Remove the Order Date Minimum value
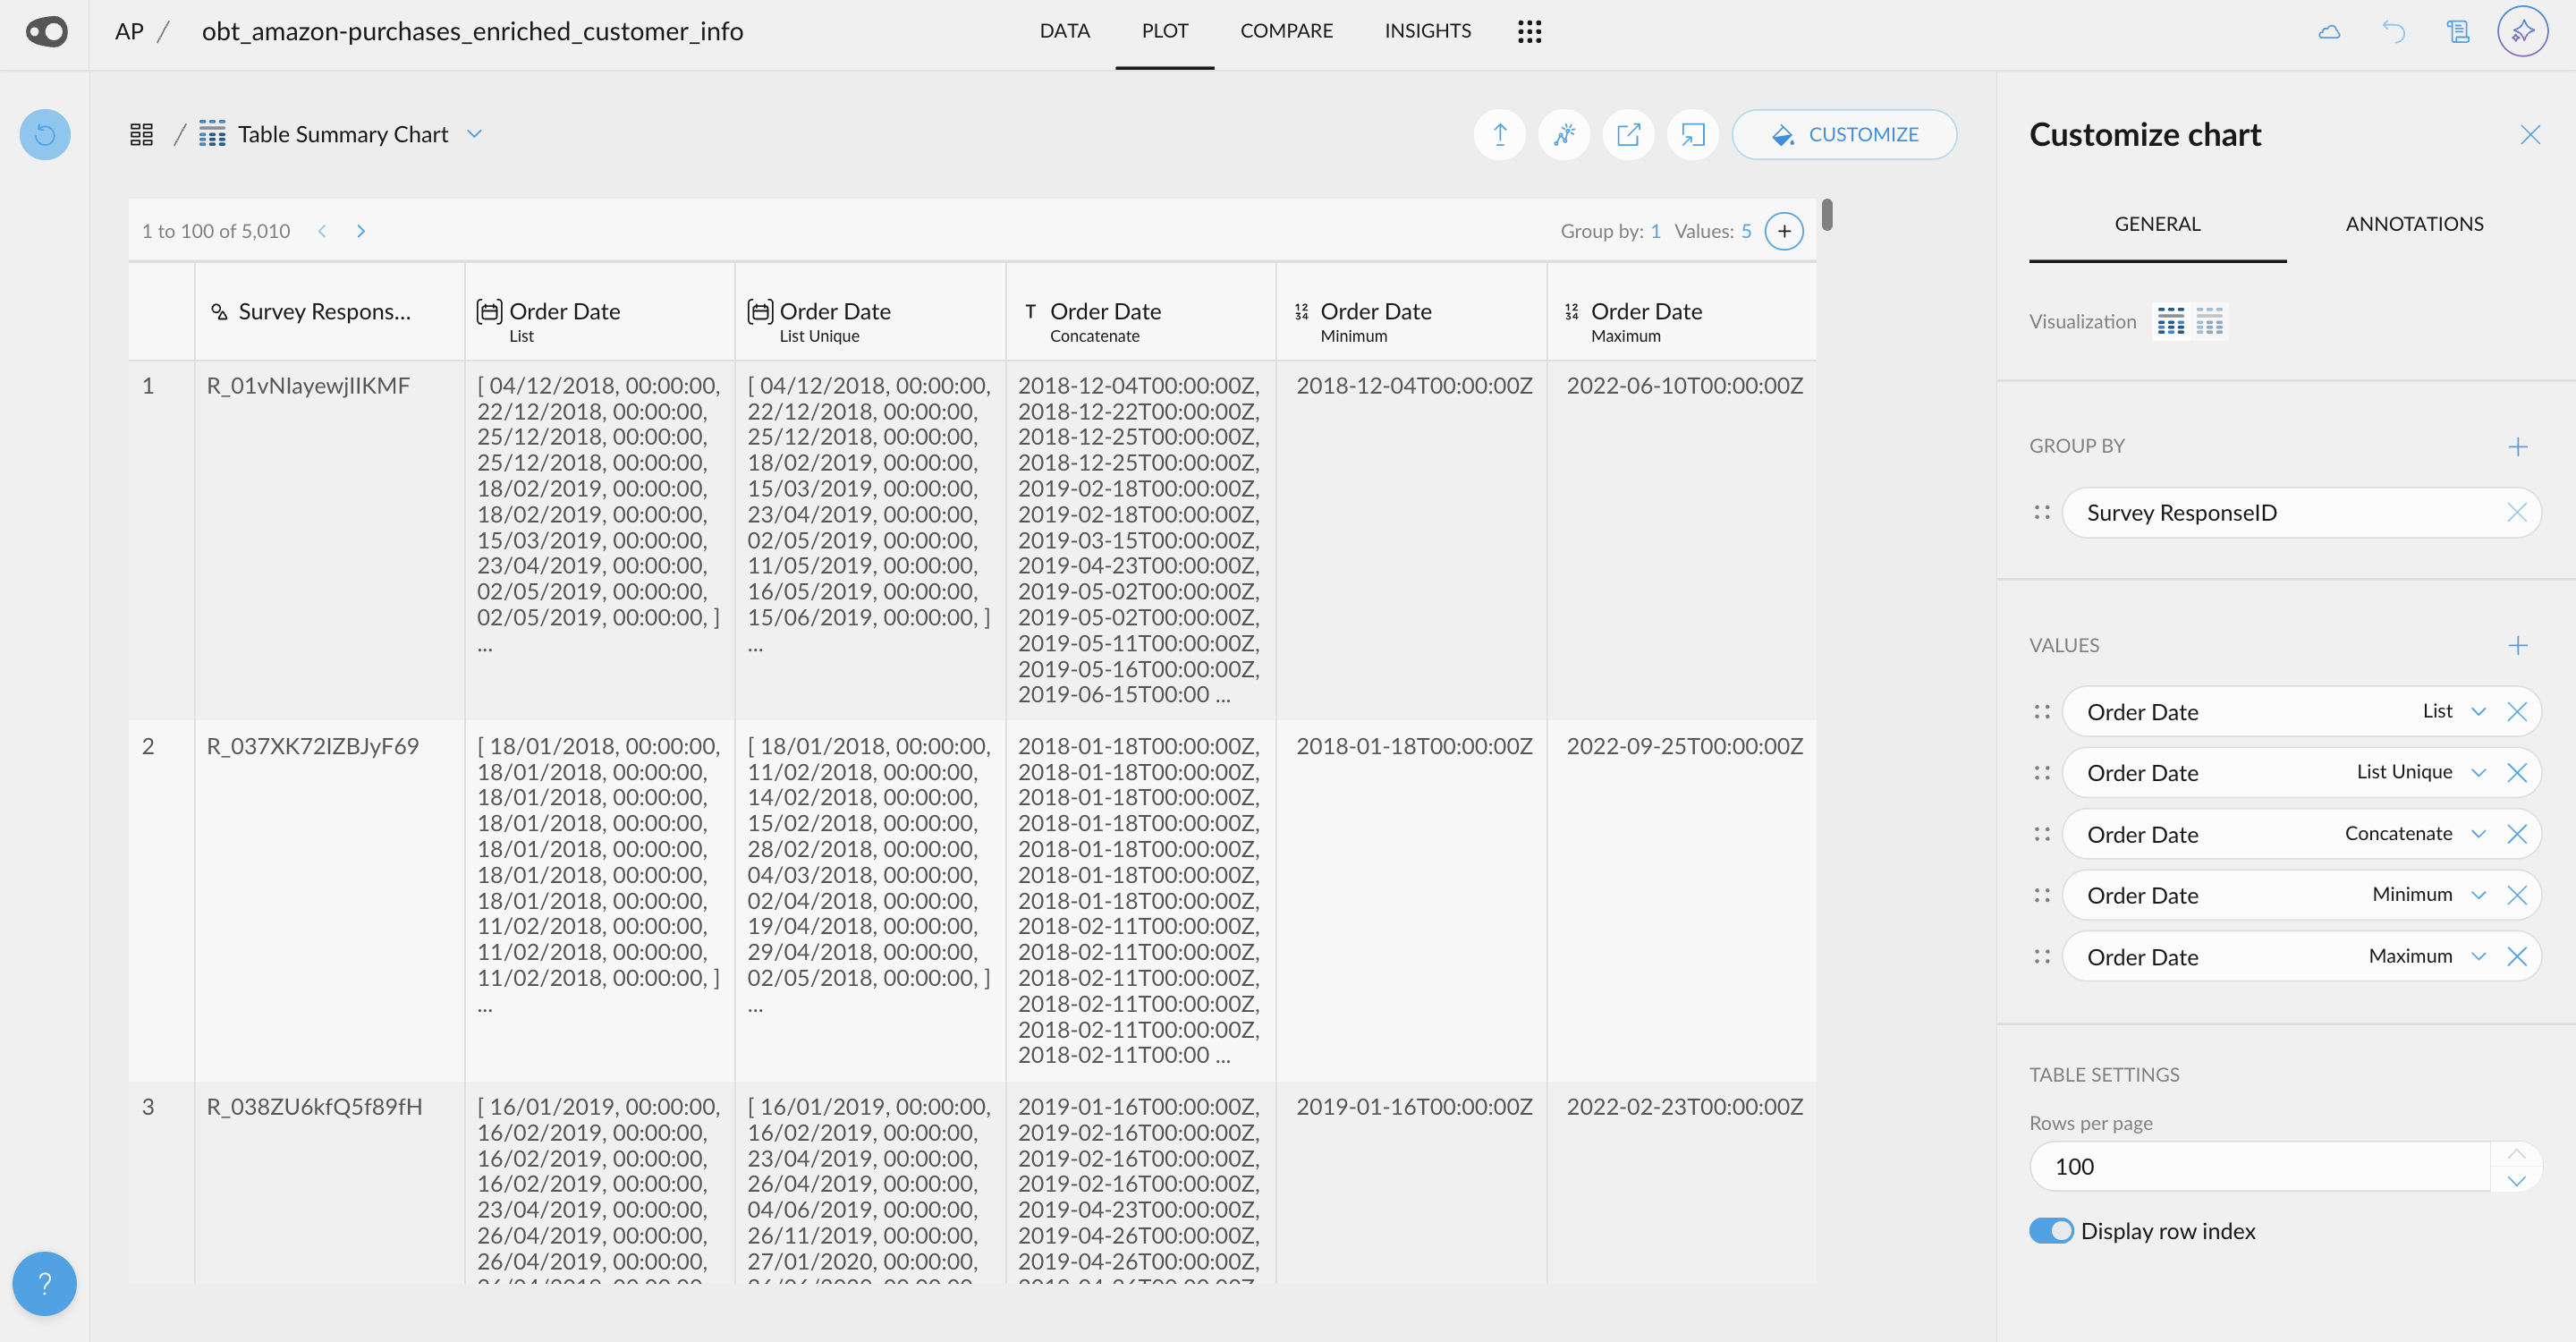This screenshot has width=2576, height=1342. 2517,895
